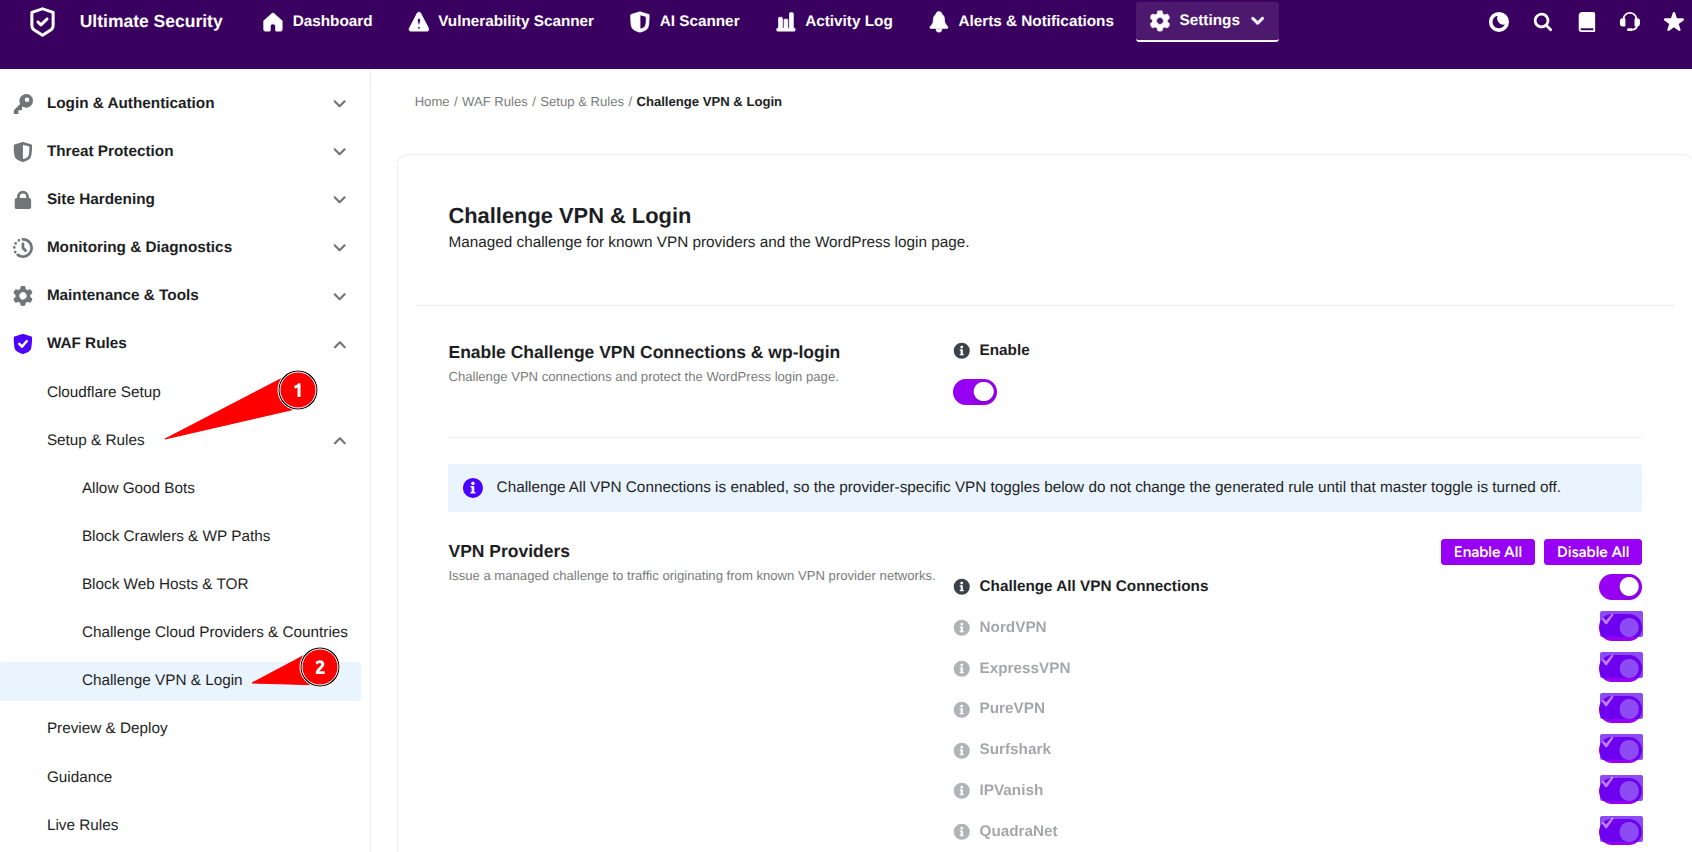The width and height of the screenshot is (1692, 852).
Task: Expand Monitoring & Diagnostics chevron
Action: pyautogui.click(x=340, y=248)
